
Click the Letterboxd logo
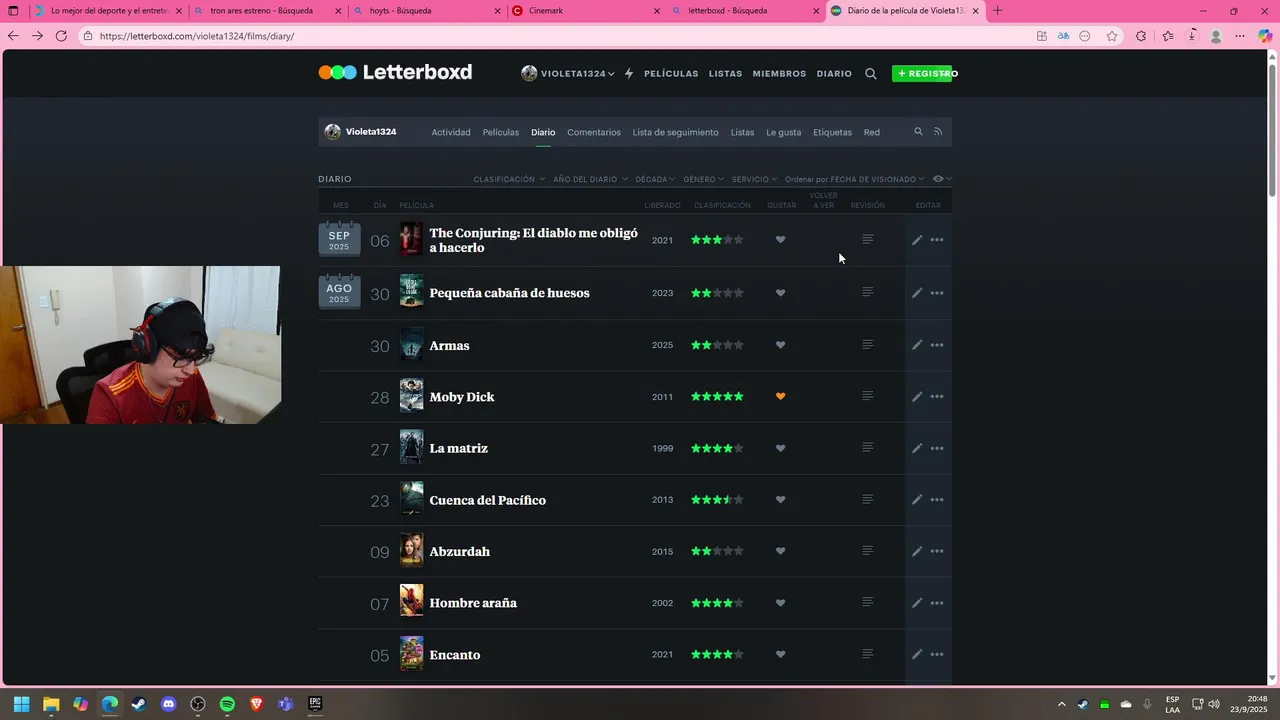pyautogui.click(x=395, y=72)
